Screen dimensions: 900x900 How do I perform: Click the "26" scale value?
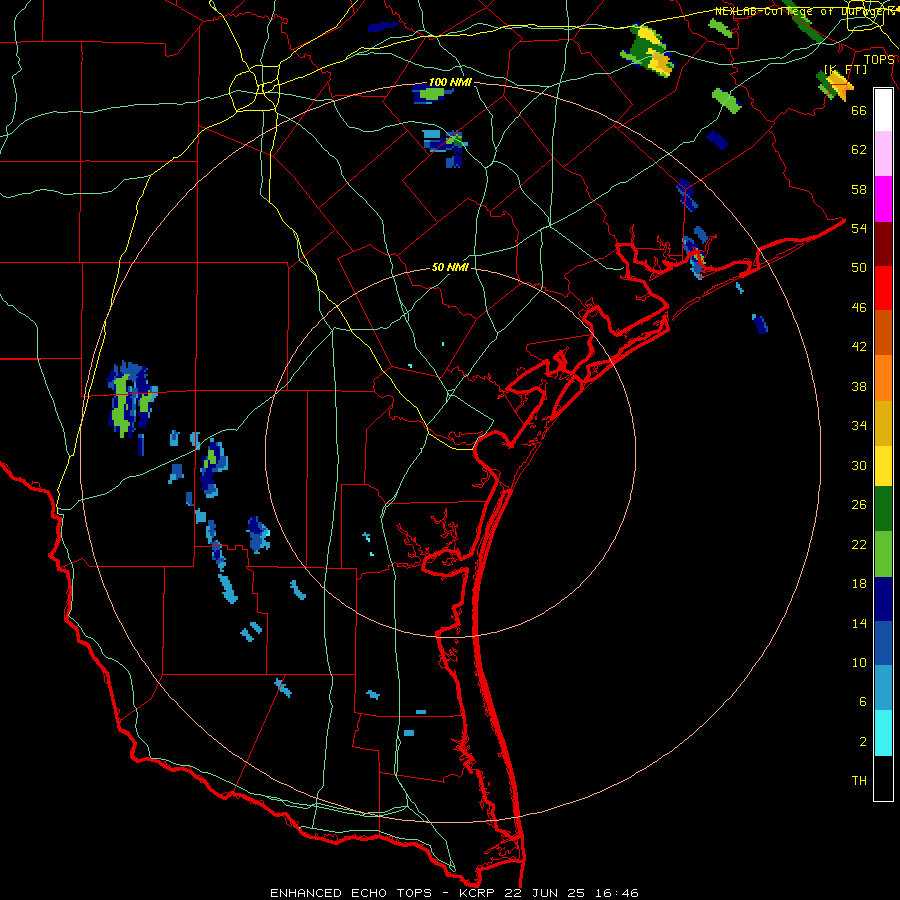tap(859, 504)
